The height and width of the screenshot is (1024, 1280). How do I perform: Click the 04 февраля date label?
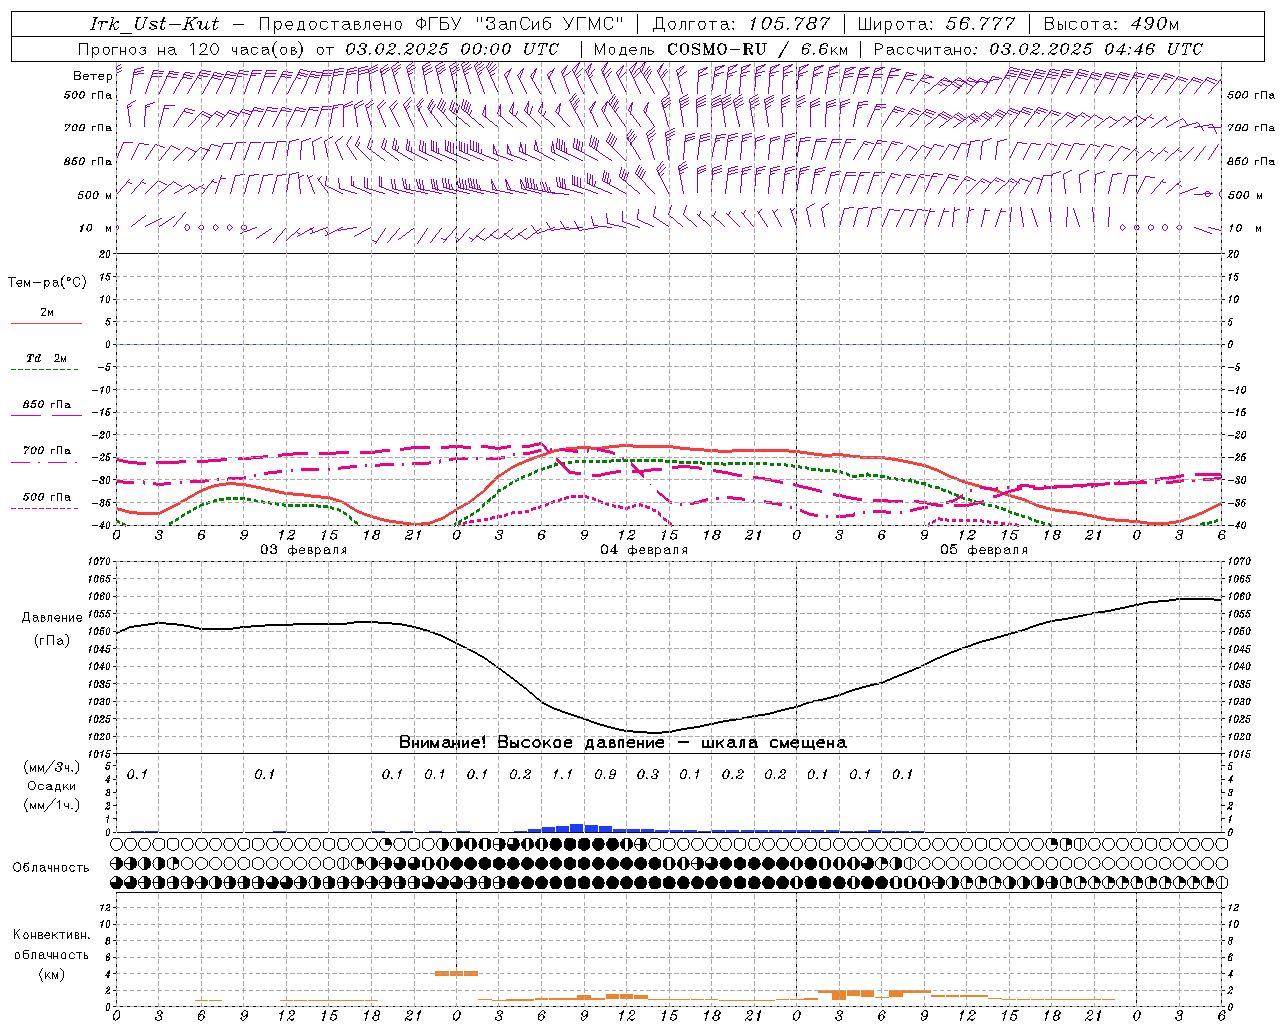click(644, 550)
